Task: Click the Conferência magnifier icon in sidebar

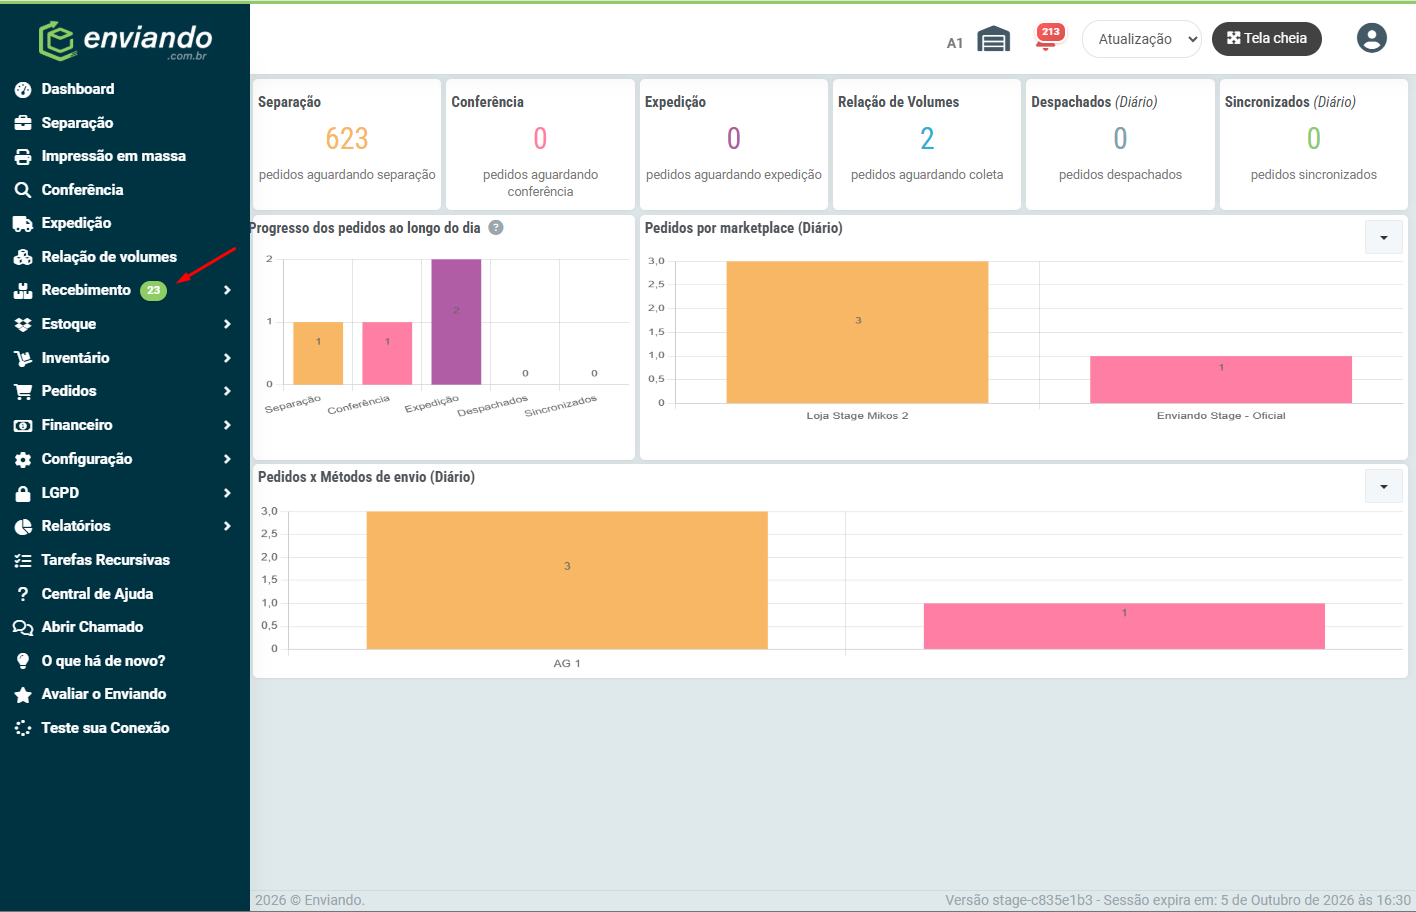Action: coord(23,190)
